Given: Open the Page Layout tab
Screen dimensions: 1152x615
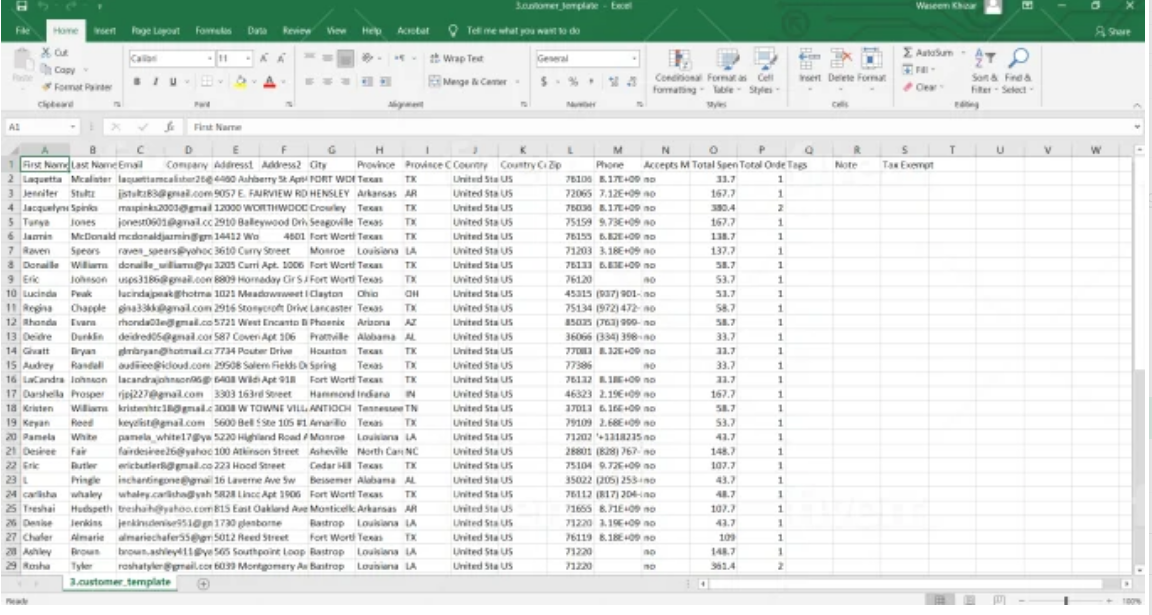Looking at the screenshot, I should click(x=155, y=30).
